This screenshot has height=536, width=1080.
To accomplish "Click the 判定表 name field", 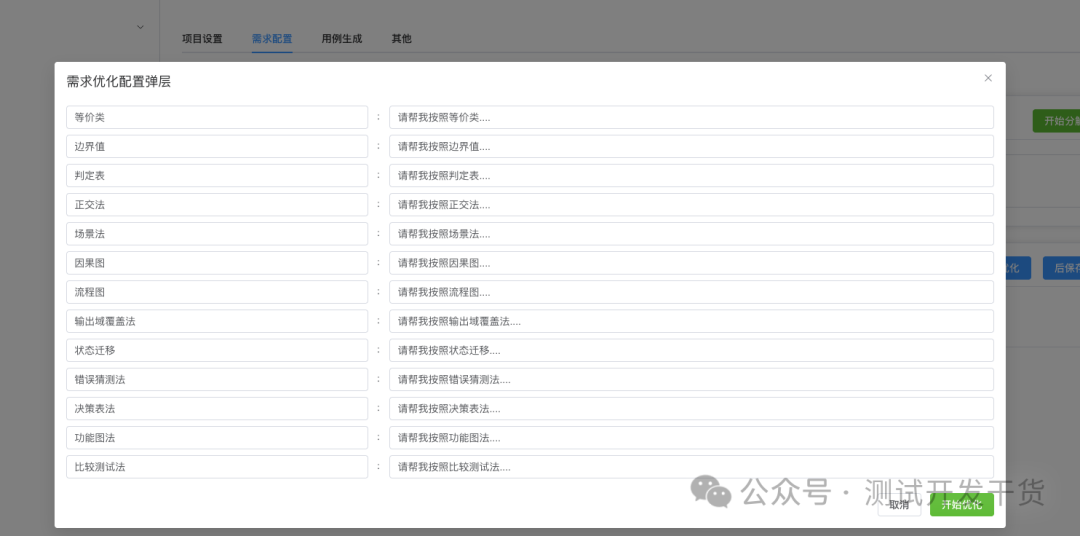I will (217, 176).
